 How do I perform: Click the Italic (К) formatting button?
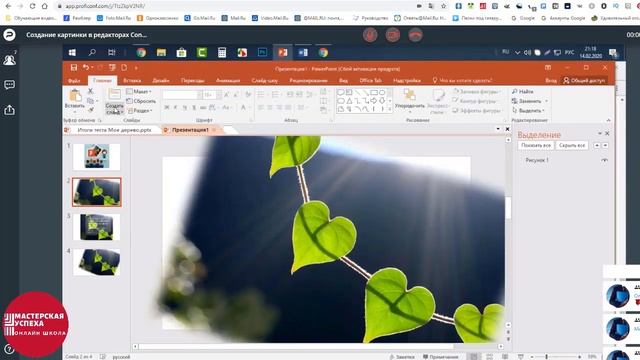(x=176, y=107)
